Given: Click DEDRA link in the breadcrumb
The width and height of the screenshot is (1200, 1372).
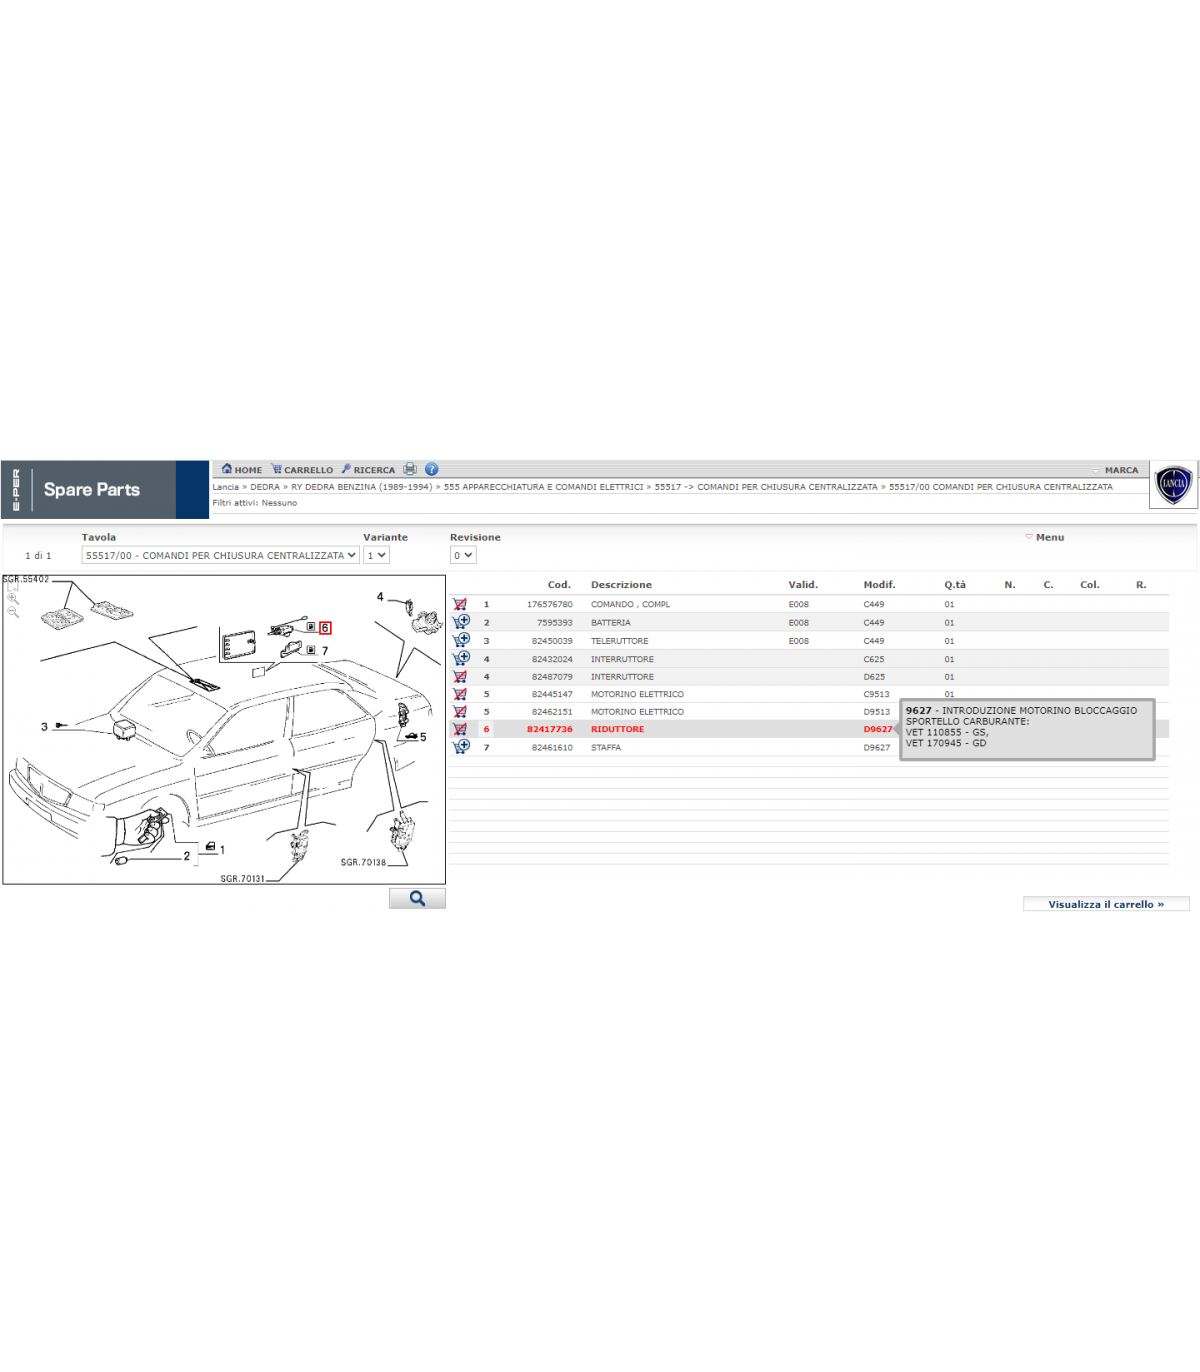Looking at the screenshot, I should (x=265, y=487).
